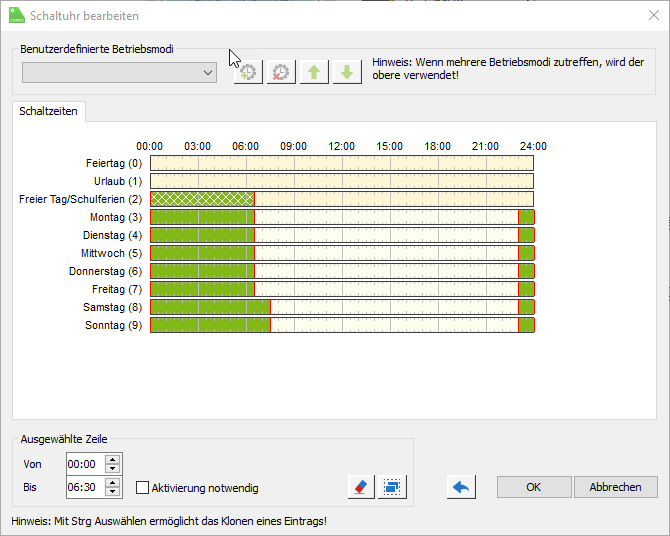The height and width of the screenshot is (536, 670).
Task: Decrease the Bis time with down spinner
Action: [112, 492]
